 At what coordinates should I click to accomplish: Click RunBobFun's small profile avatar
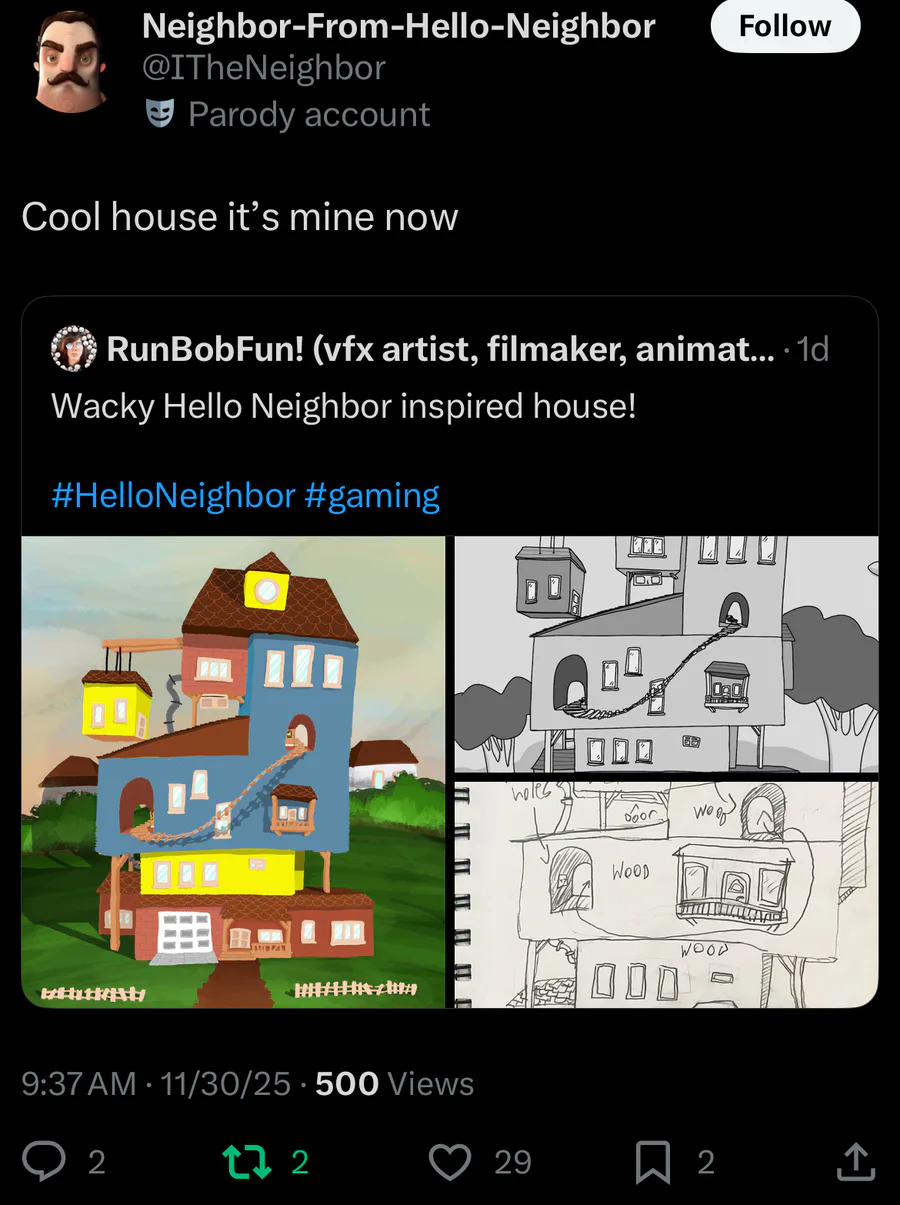pyautogui.click(x=73, y=349)
